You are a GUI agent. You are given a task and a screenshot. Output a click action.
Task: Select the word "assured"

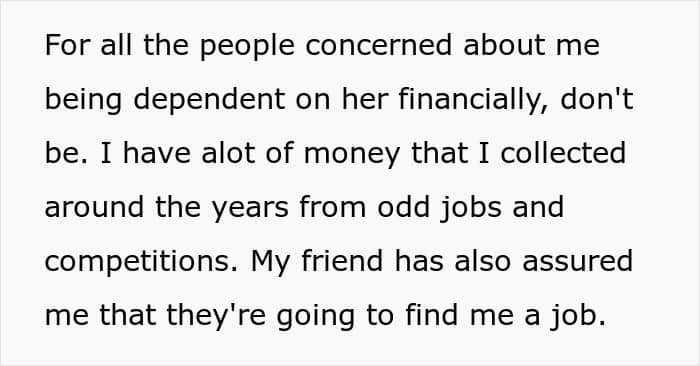coord(578,261)
